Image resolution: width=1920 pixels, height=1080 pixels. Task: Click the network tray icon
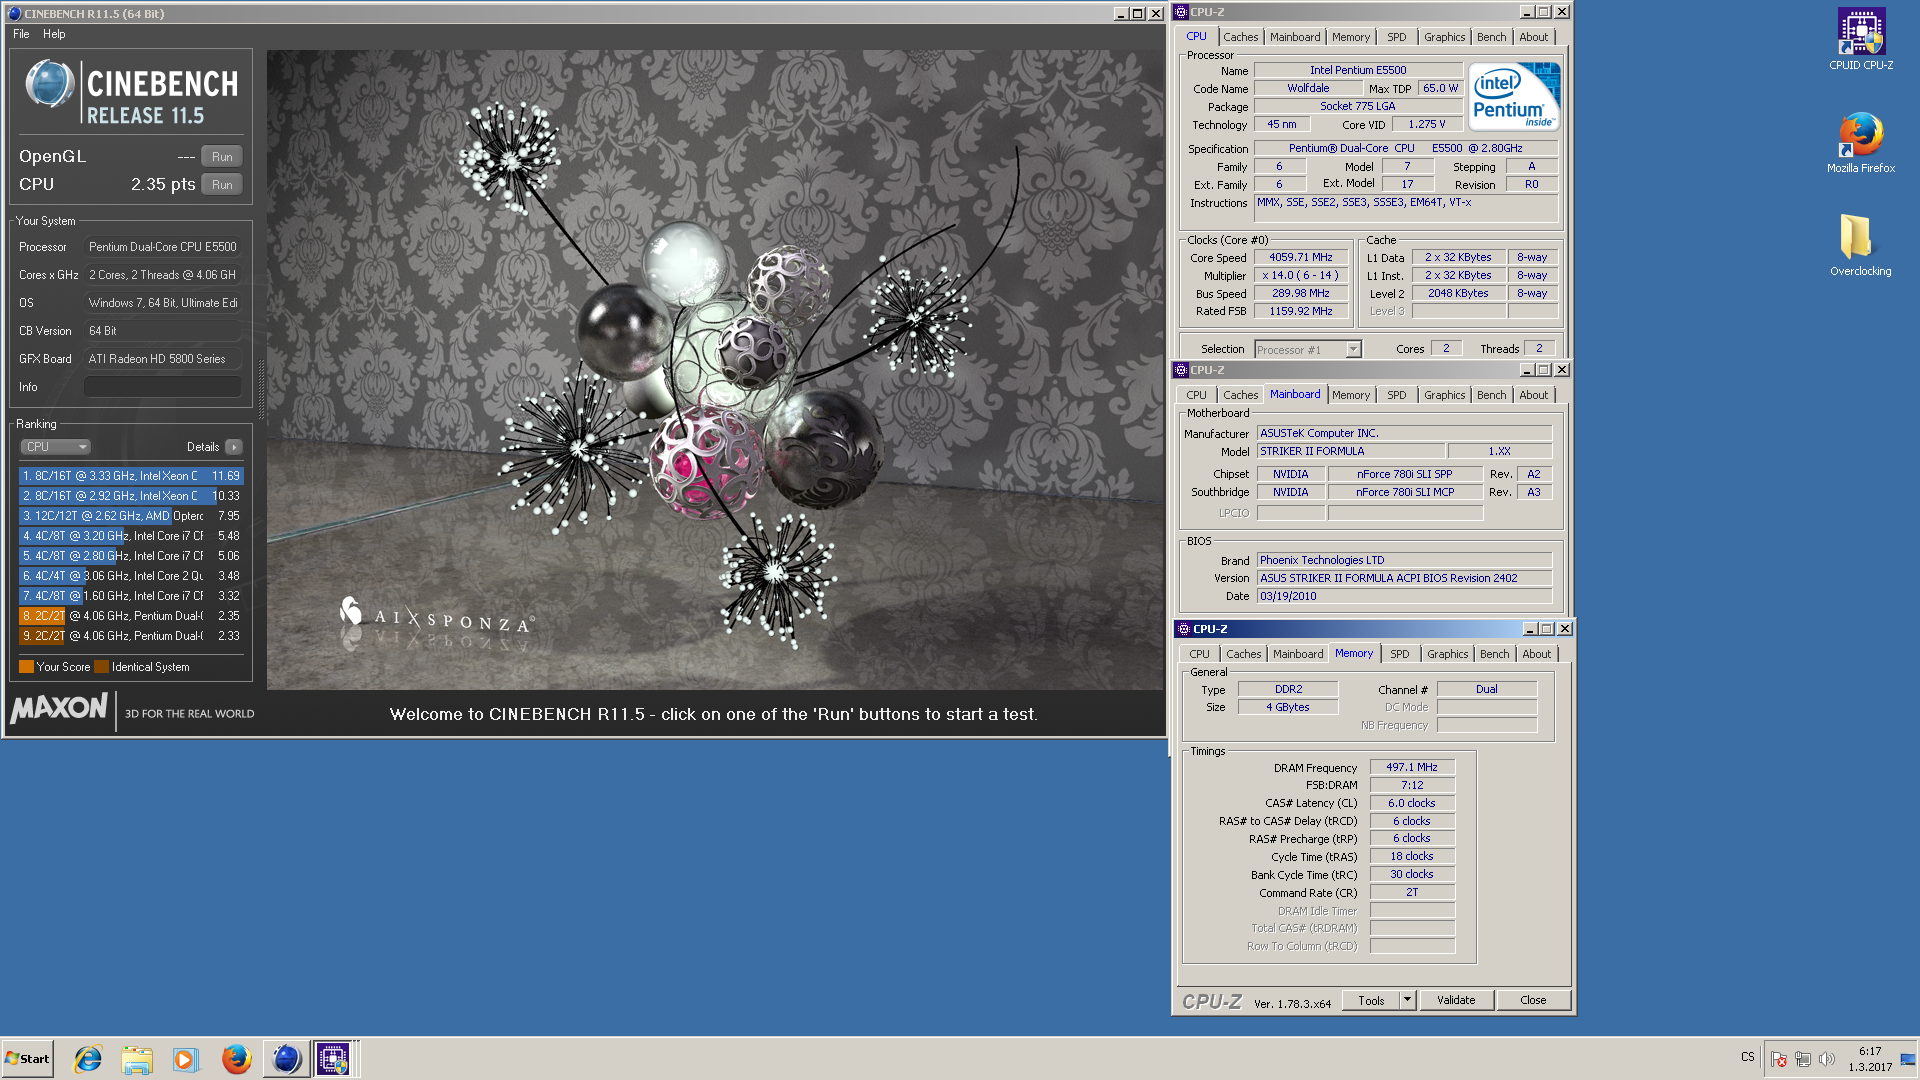coord(1803,1059)
